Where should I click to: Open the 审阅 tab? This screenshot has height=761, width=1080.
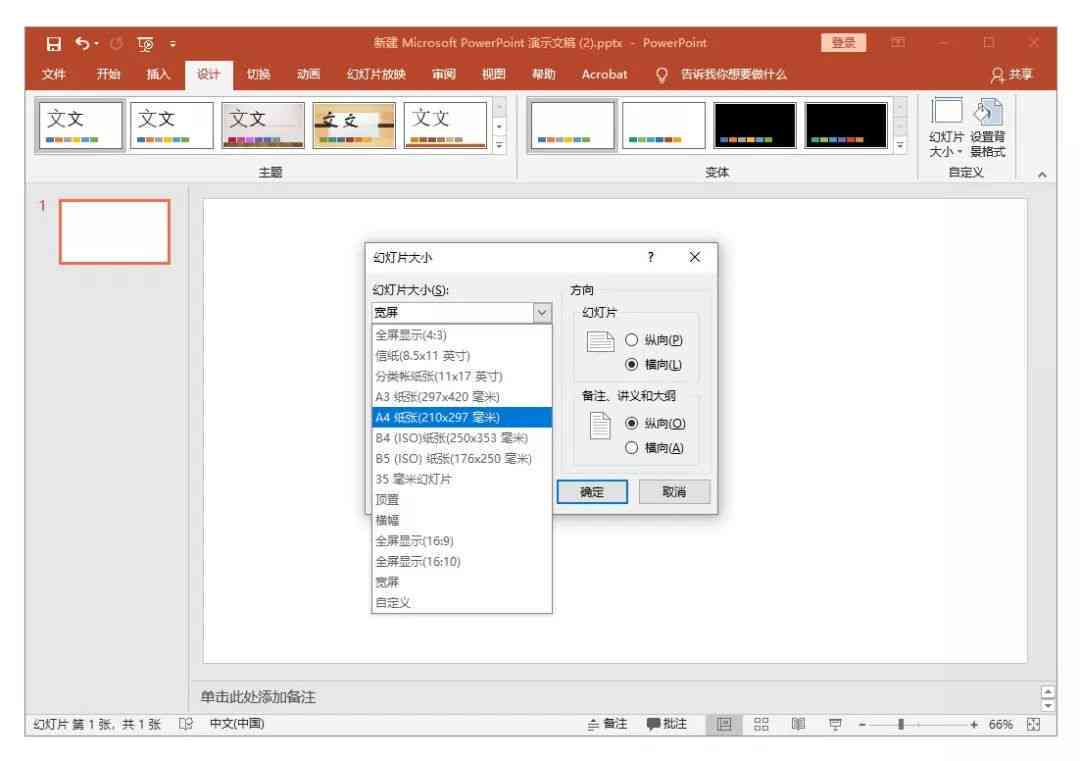click(x=444, y=74)
